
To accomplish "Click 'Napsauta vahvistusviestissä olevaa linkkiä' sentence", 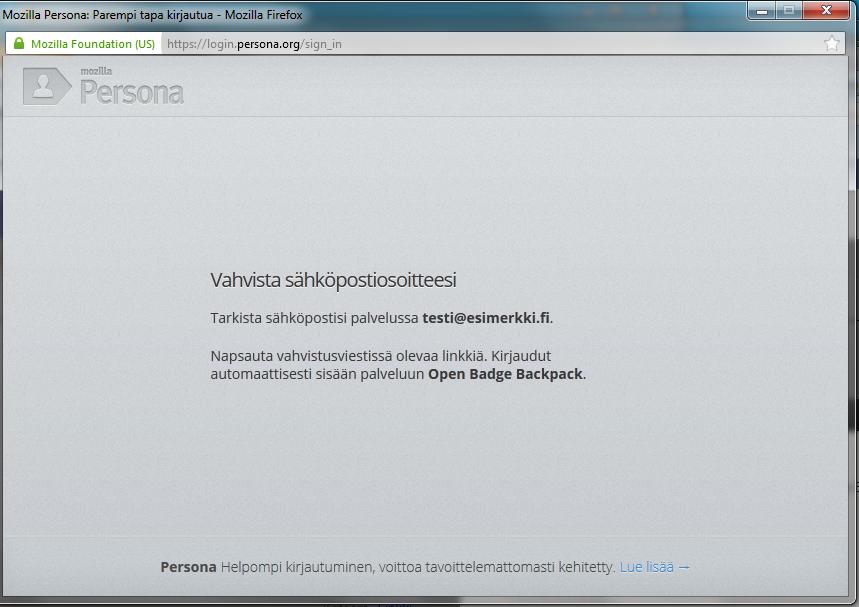I will [348, 356].
